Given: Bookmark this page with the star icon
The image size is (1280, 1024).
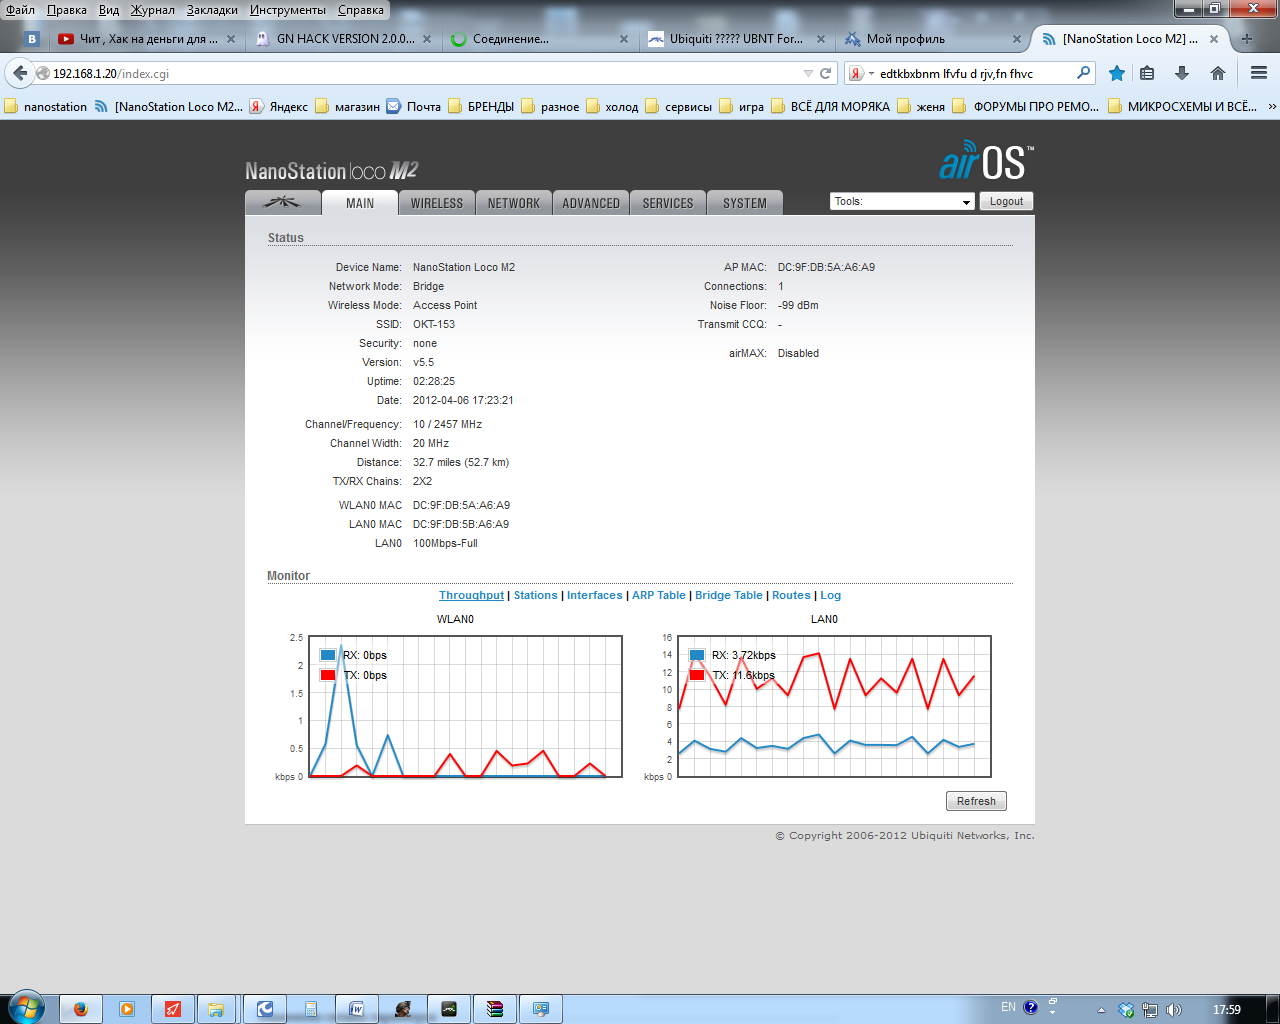Looking at the screenshot, I should 1117,73.
